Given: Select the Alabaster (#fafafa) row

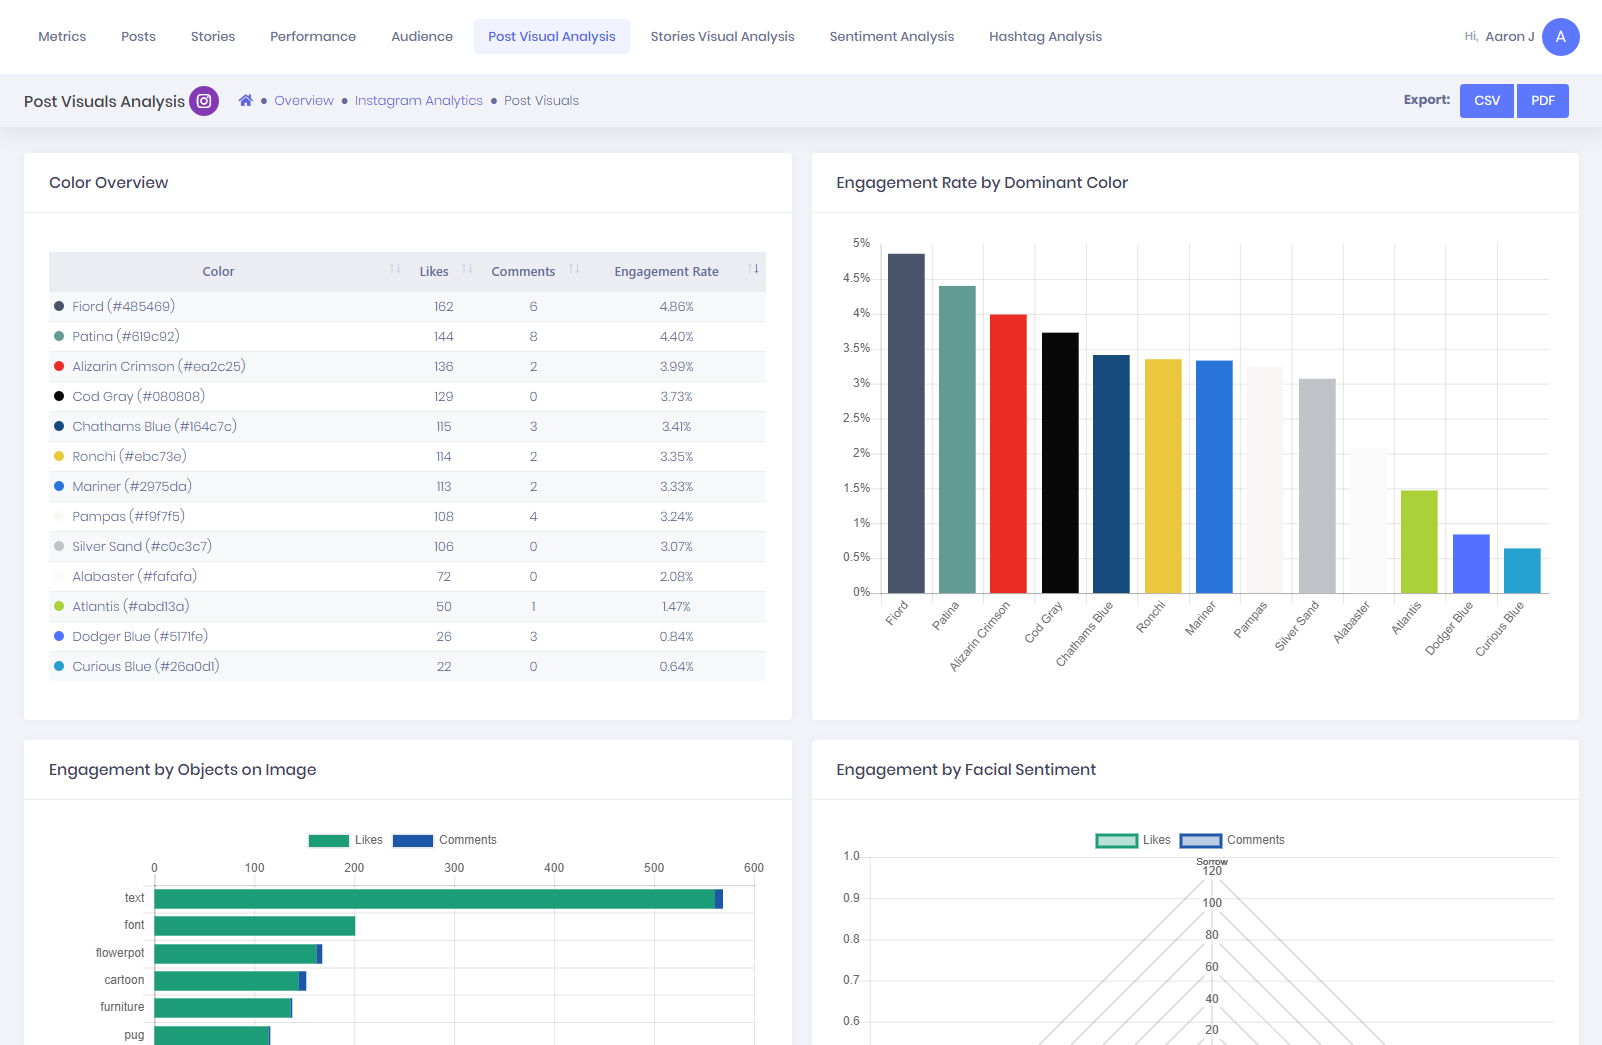Looking at the screenshot, I should click(x=407, y=577).
